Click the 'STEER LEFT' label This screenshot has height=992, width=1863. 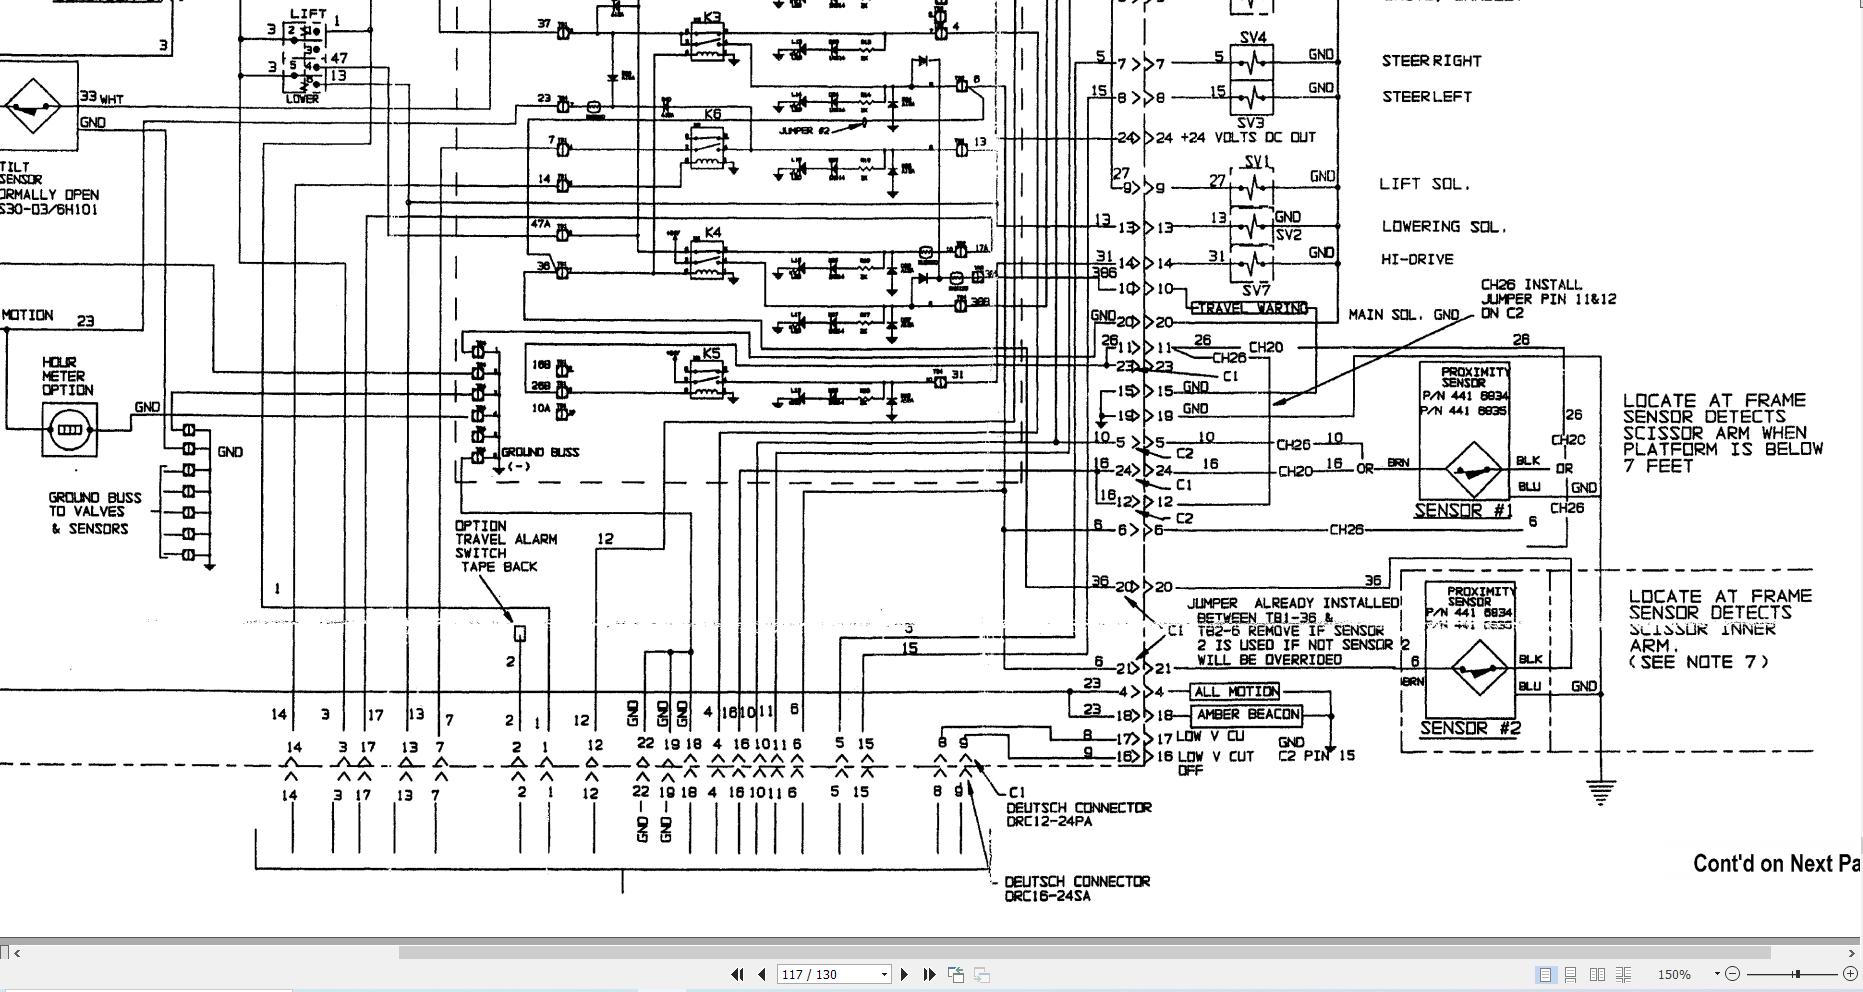click(1426, 97)
